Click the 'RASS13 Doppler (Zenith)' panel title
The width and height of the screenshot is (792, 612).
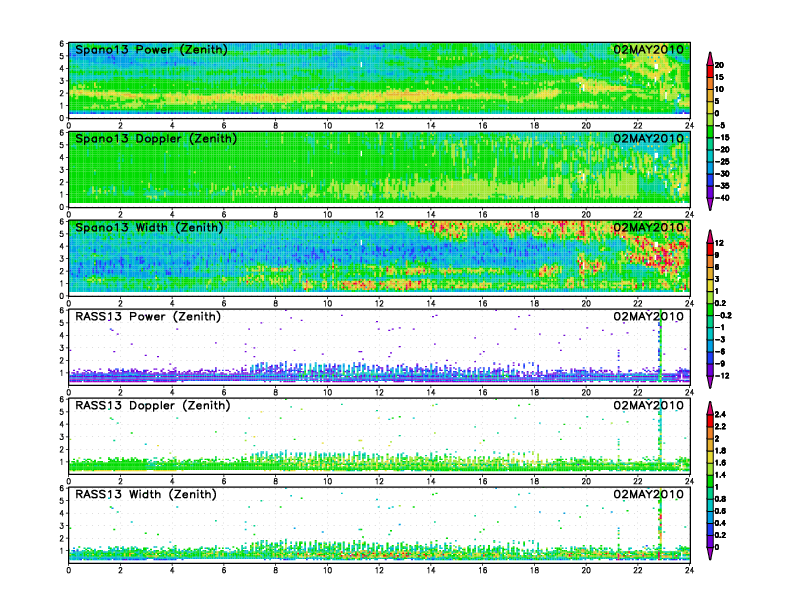(153, 405)
